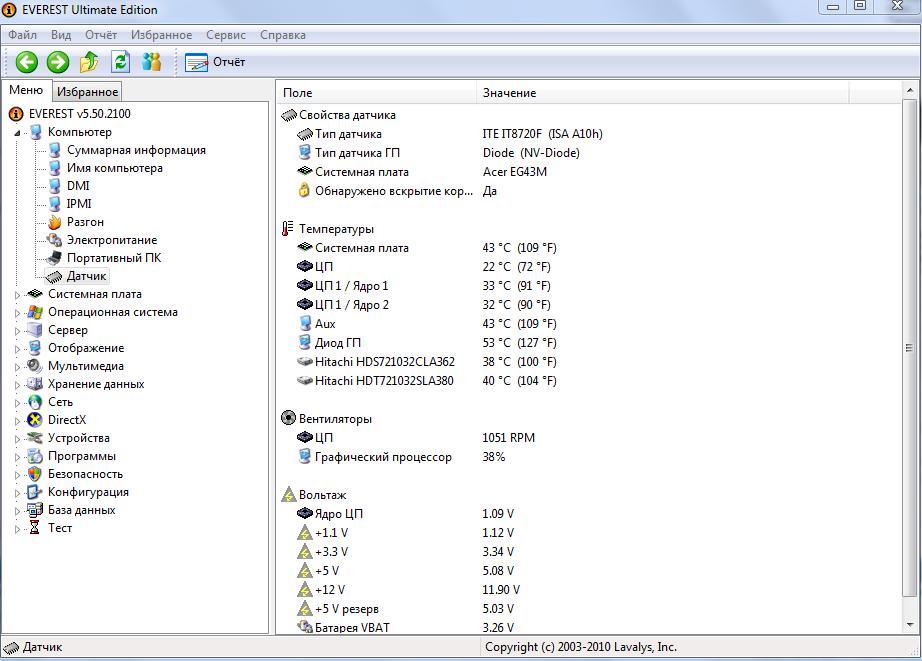Open the Электропитание tree item
This screenshot has height=661, width=922.
coord(111,240)
